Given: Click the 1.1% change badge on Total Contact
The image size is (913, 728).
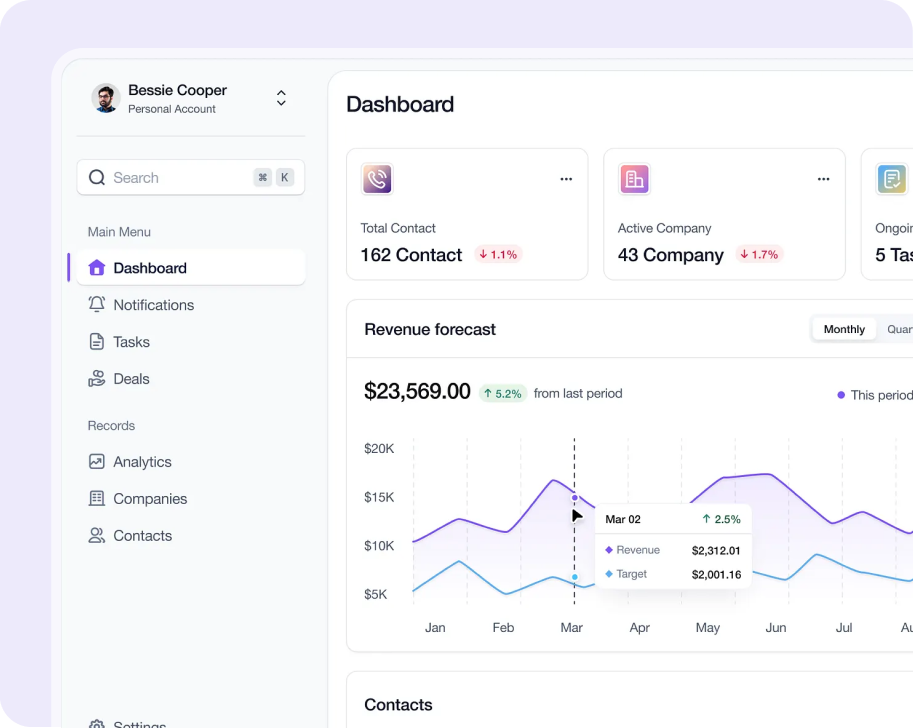Looking at the screenshot, I should pyautogui.click(x=498, y=255).
